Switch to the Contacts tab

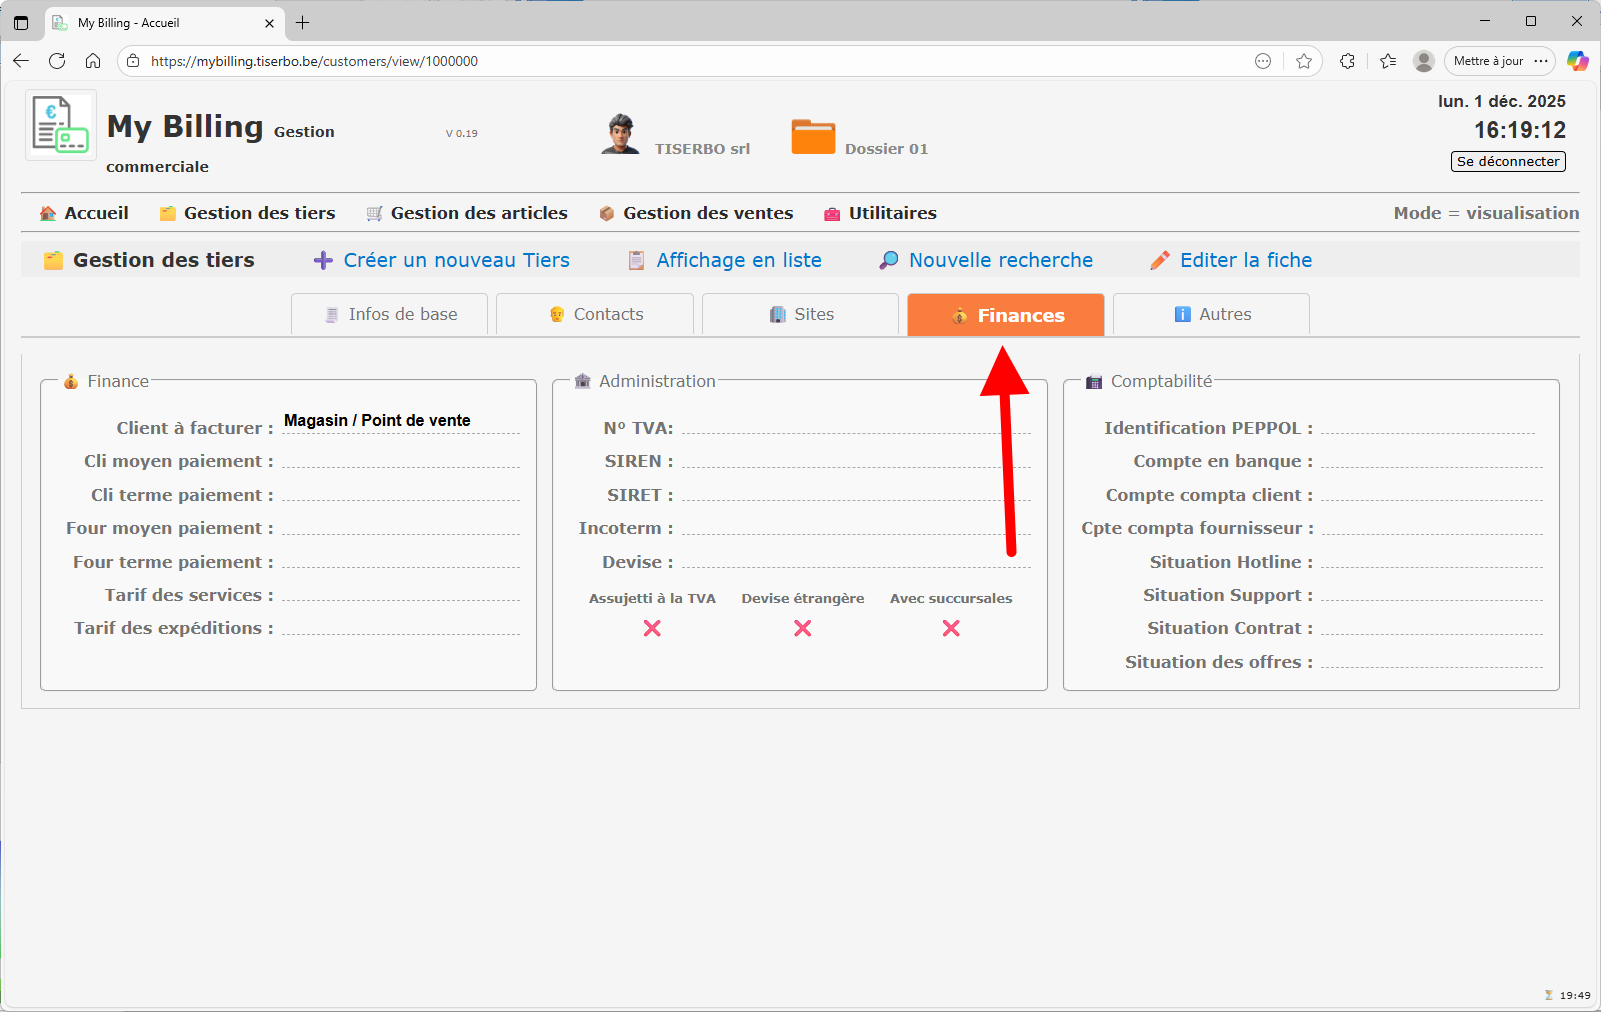[x=594, y=314]
